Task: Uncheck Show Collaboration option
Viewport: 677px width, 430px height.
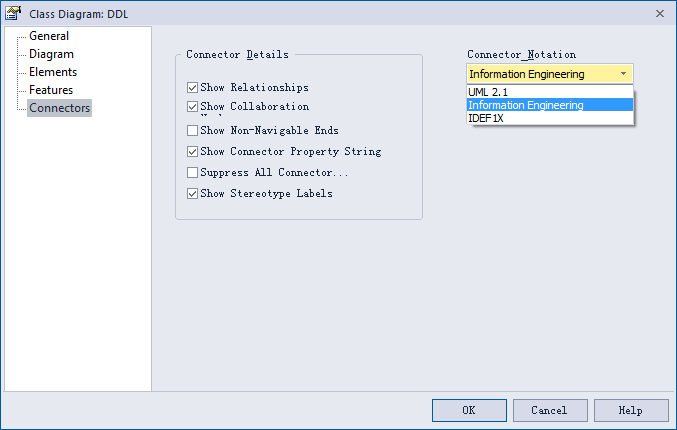Action: click(192, 107)
